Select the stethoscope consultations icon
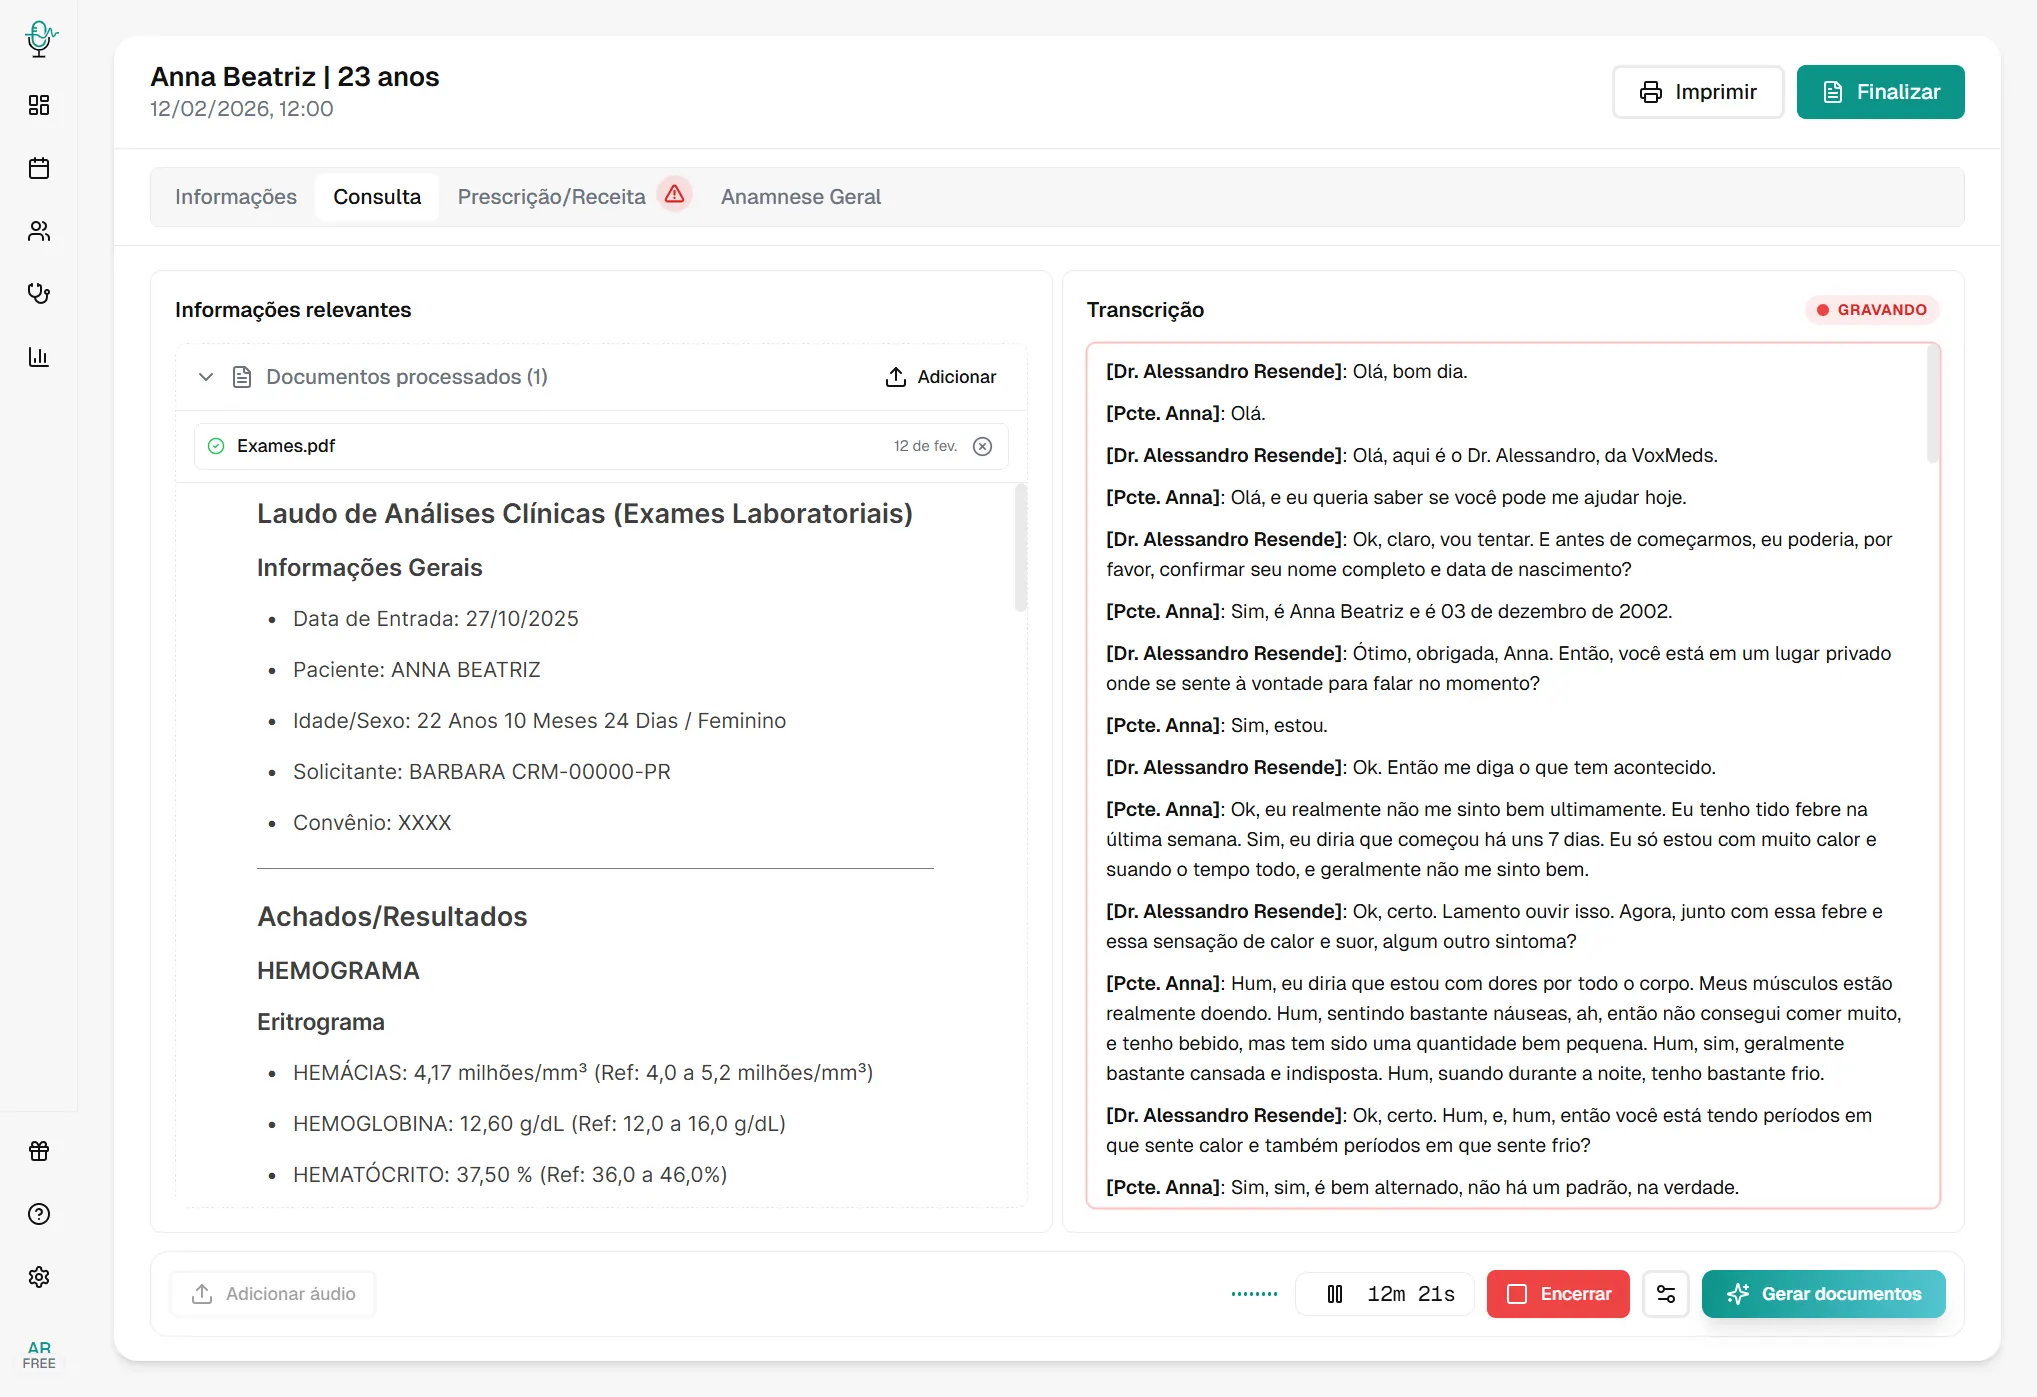 [39, 294]
